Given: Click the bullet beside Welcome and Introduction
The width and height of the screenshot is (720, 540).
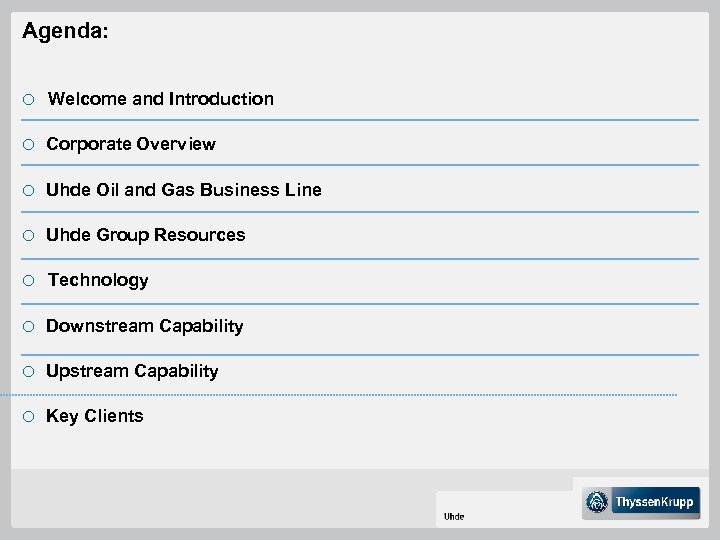Looking at the screenshot, I should [x=31, y=99].
